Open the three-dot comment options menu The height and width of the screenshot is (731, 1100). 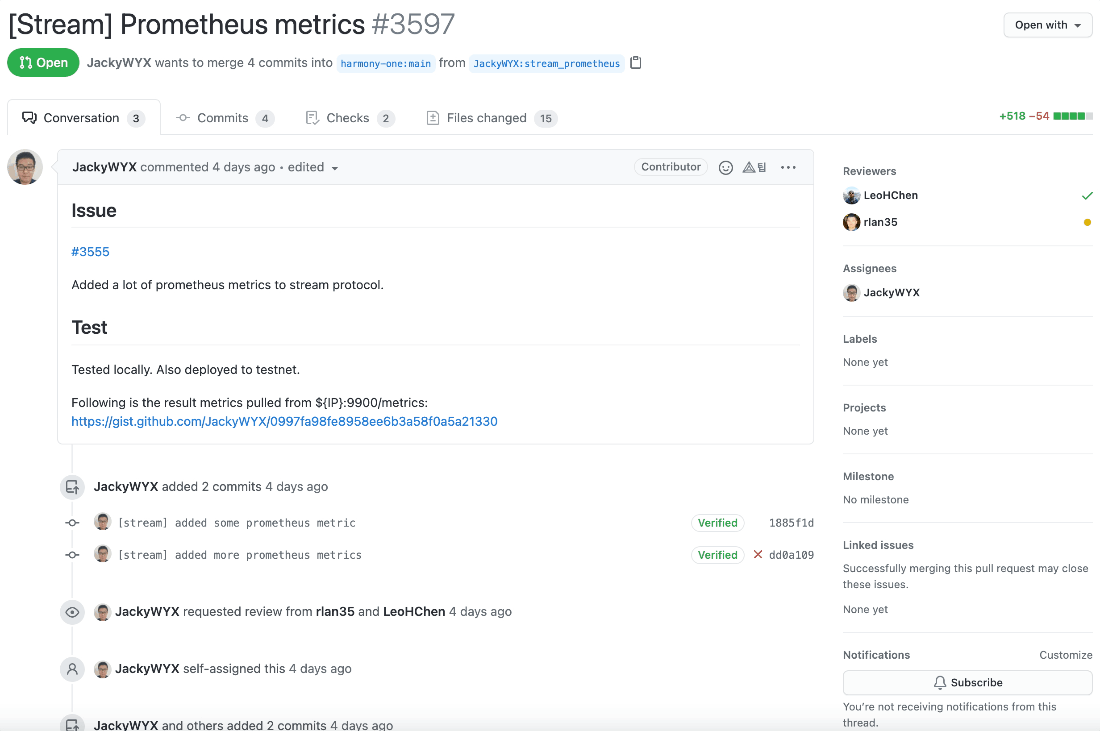pos(789,167)
